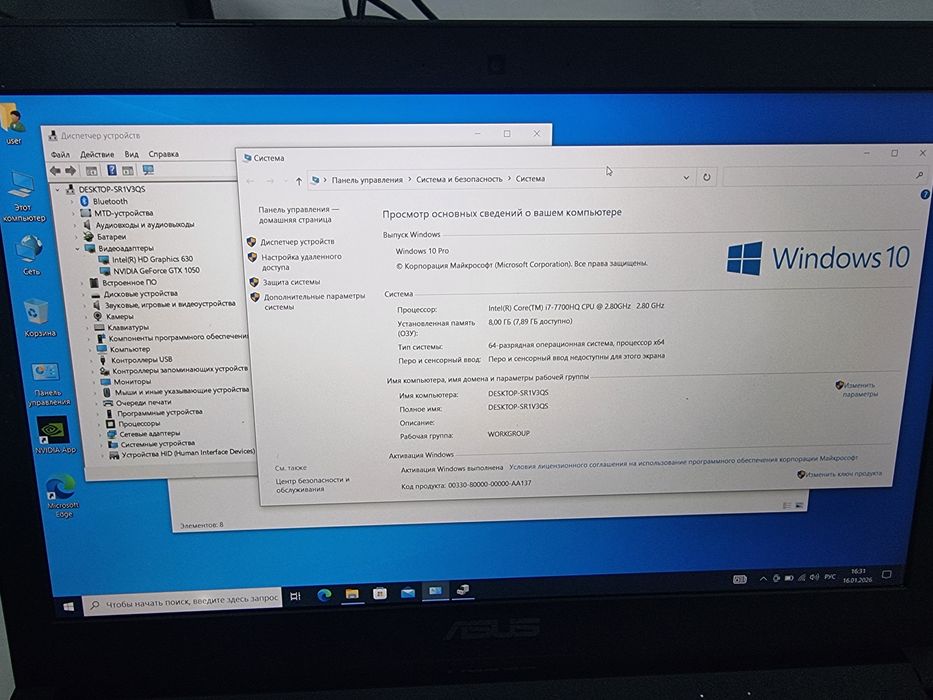The height and width of the screenshot is (700, 933).
Task: Click the up arrow in Система address bar
Action: 299,181
